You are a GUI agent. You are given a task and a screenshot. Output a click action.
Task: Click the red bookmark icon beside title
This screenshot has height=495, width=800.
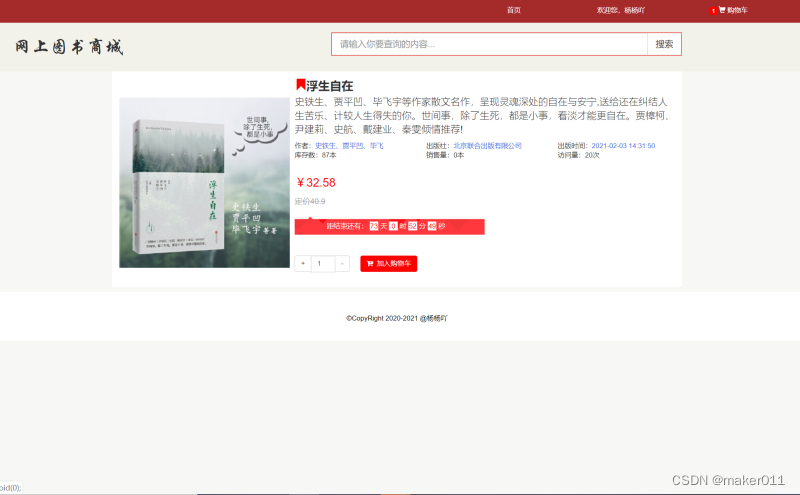tap(301, 84)
